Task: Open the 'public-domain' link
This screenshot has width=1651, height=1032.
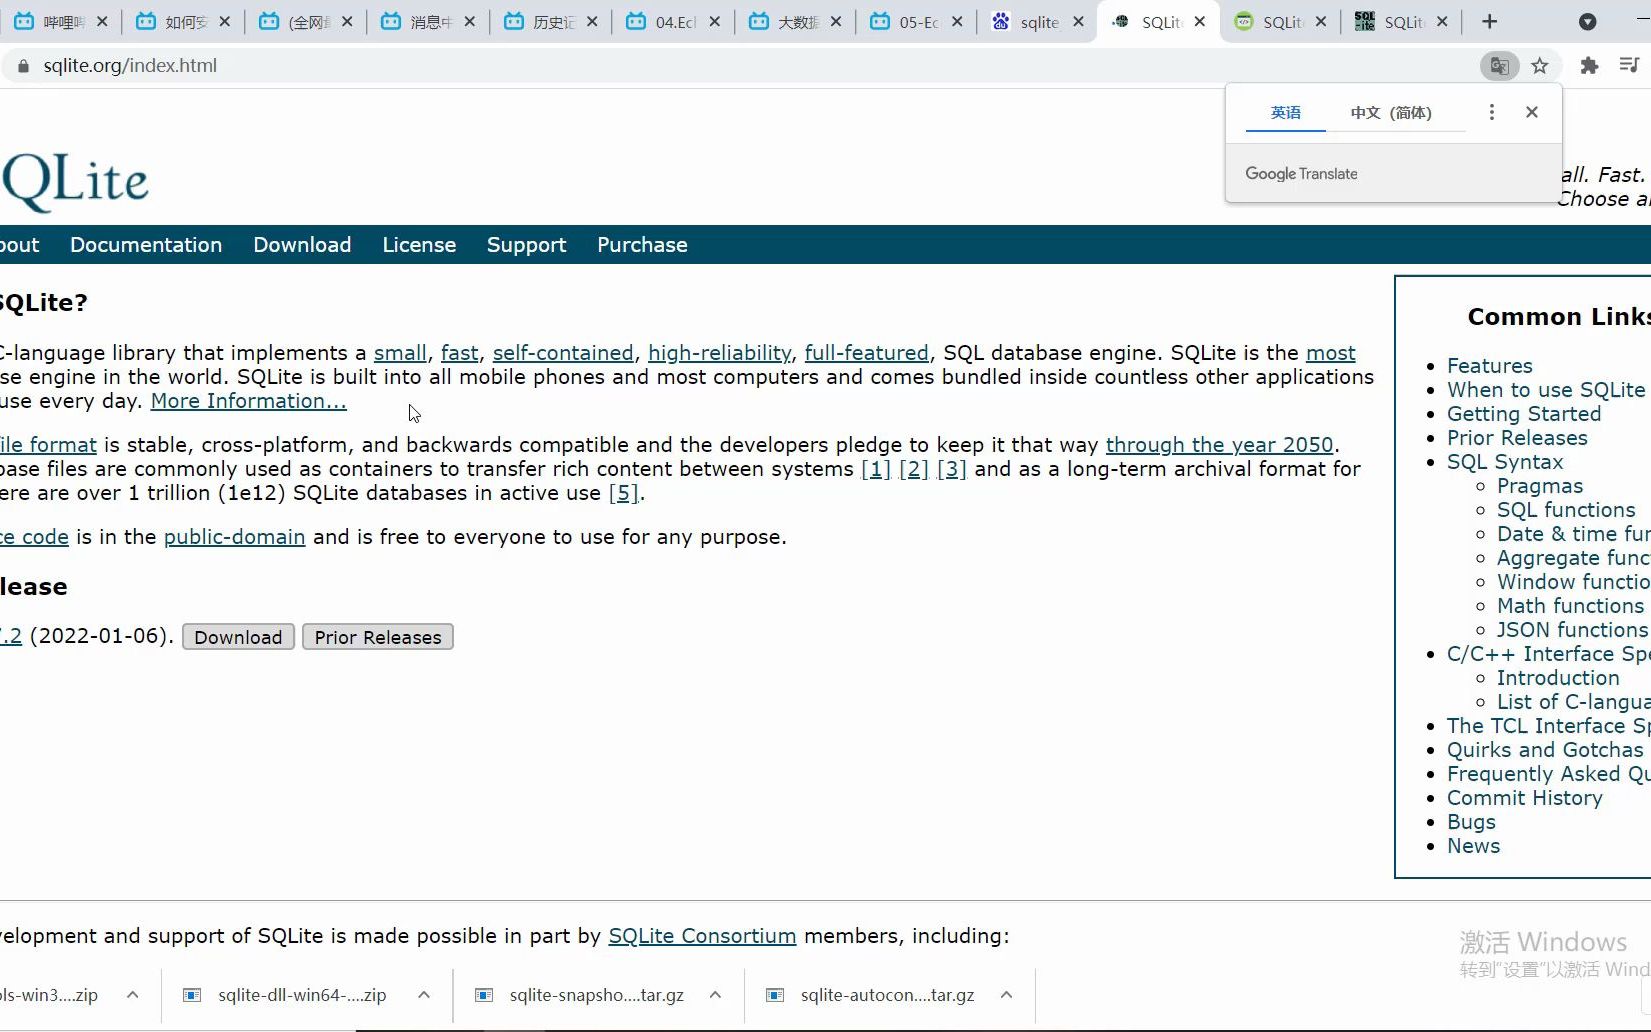Action: [x=235, y=537]
